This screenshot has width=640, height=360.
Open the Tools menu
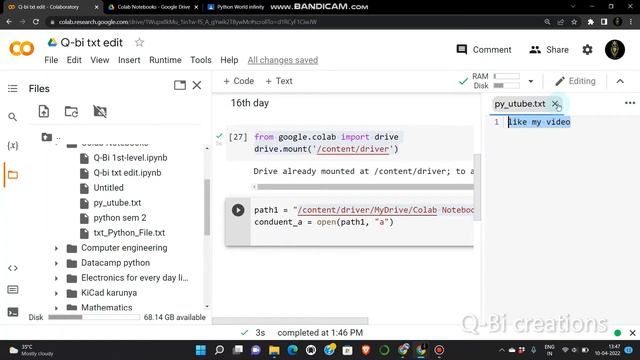(x=201, y=60)
